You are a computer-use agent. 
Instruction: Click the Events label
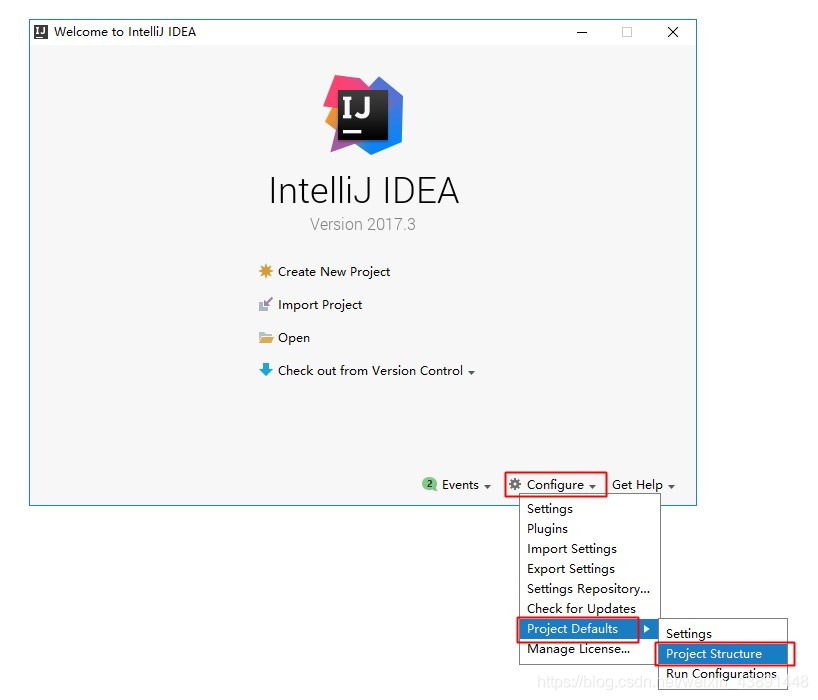coord(460,485)
